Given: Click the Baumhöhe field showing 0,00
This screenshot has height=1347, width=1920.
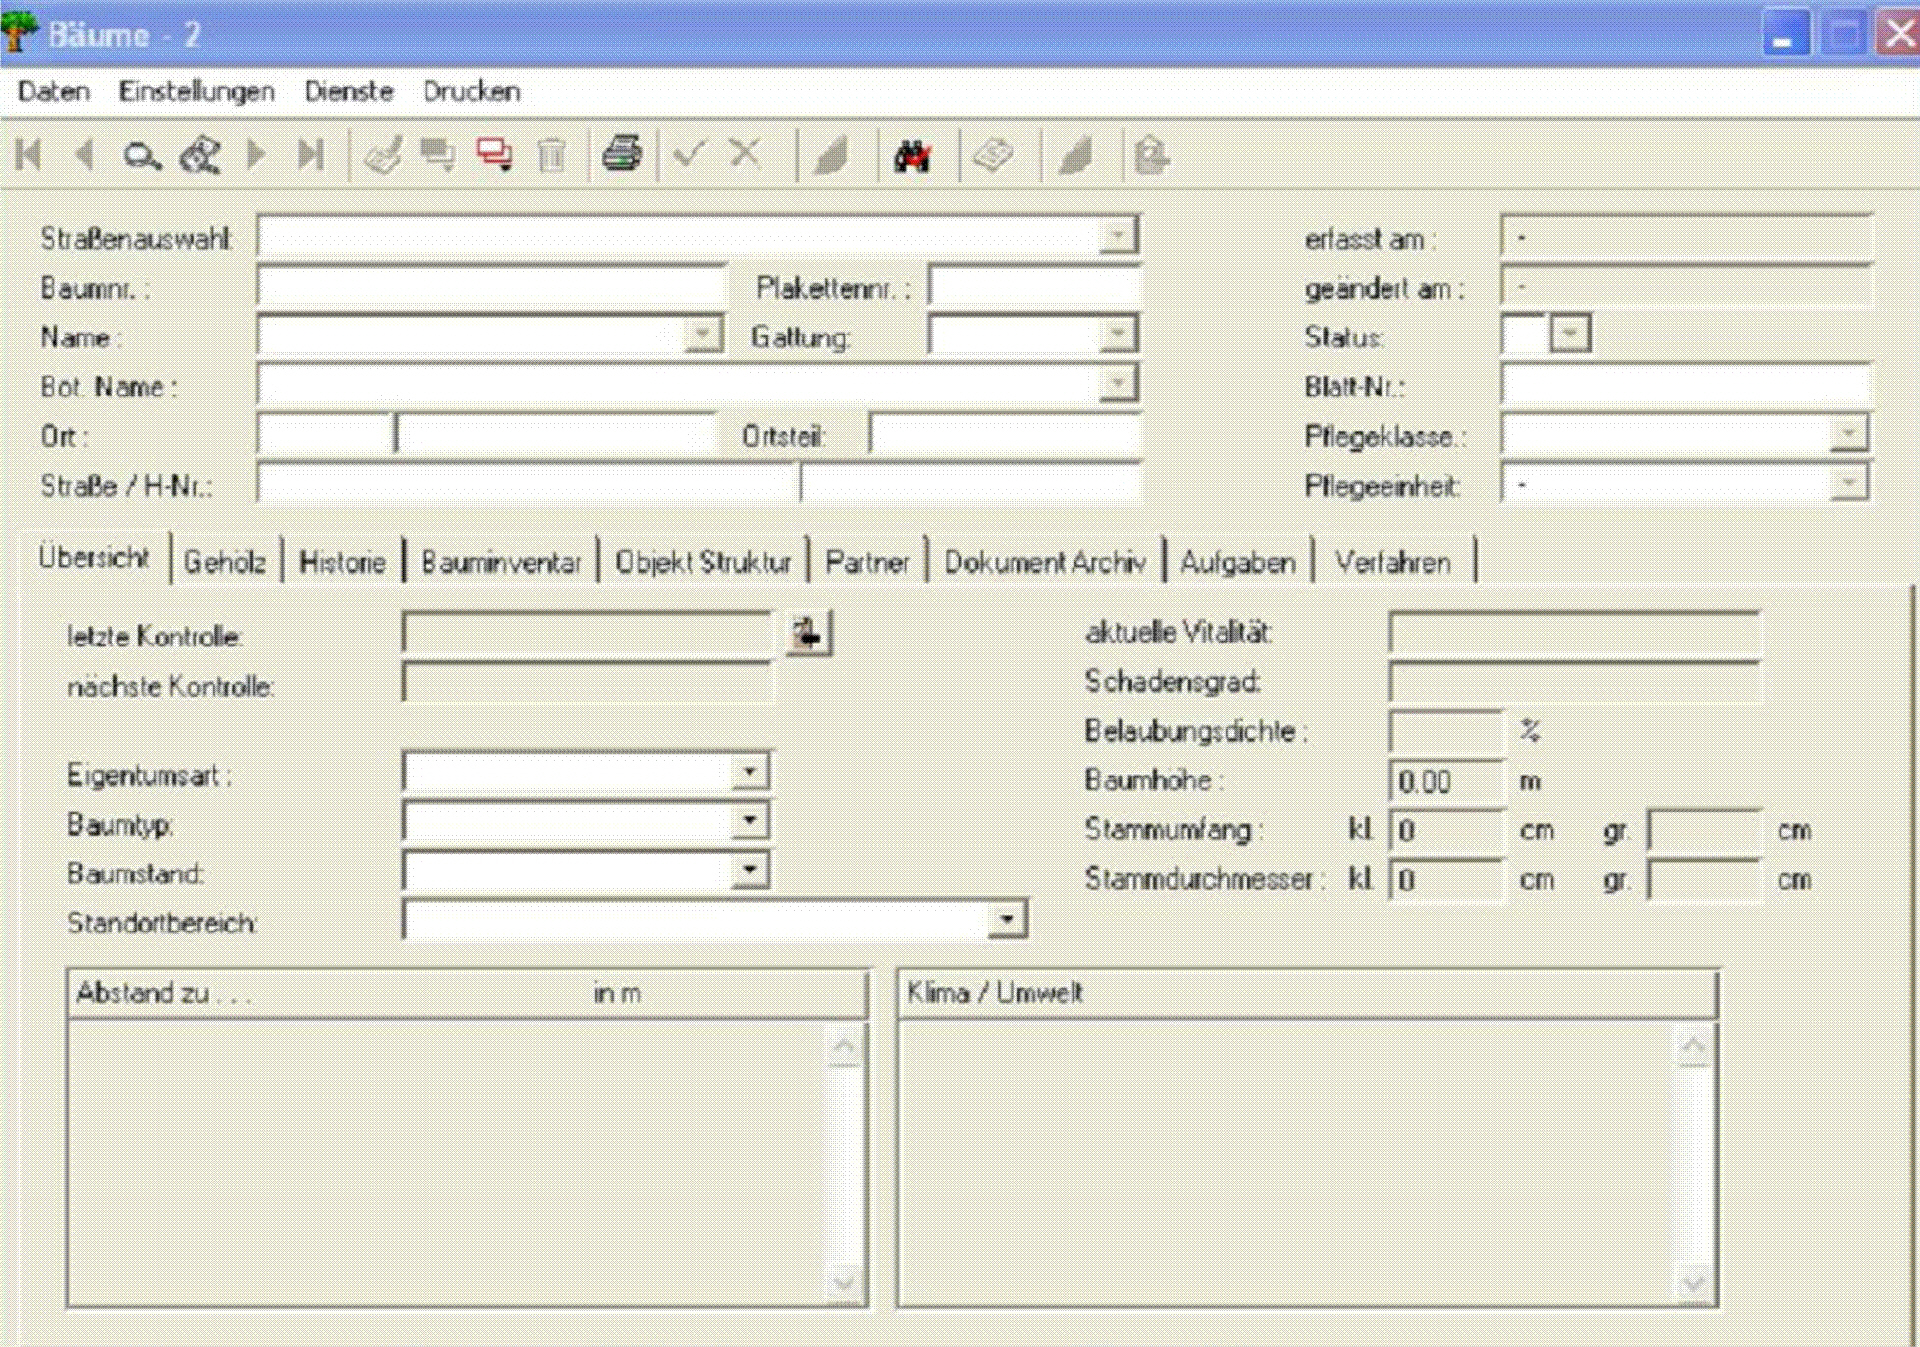Looking at the screenshot, I should (1446, 781).
